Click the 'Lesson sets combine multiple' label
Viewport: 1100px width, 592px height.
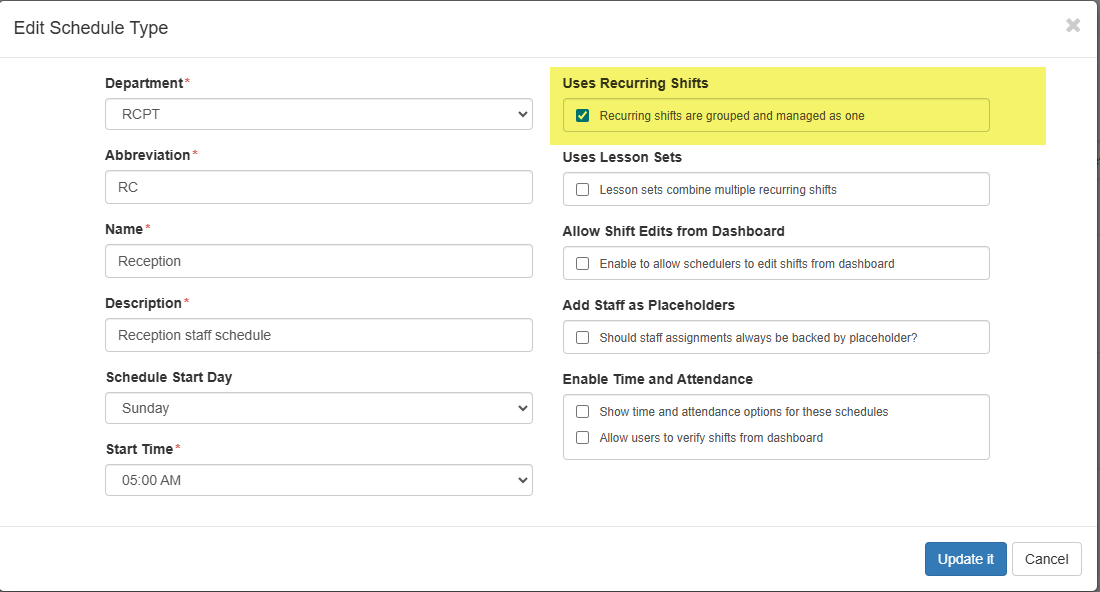pos(717,190)
